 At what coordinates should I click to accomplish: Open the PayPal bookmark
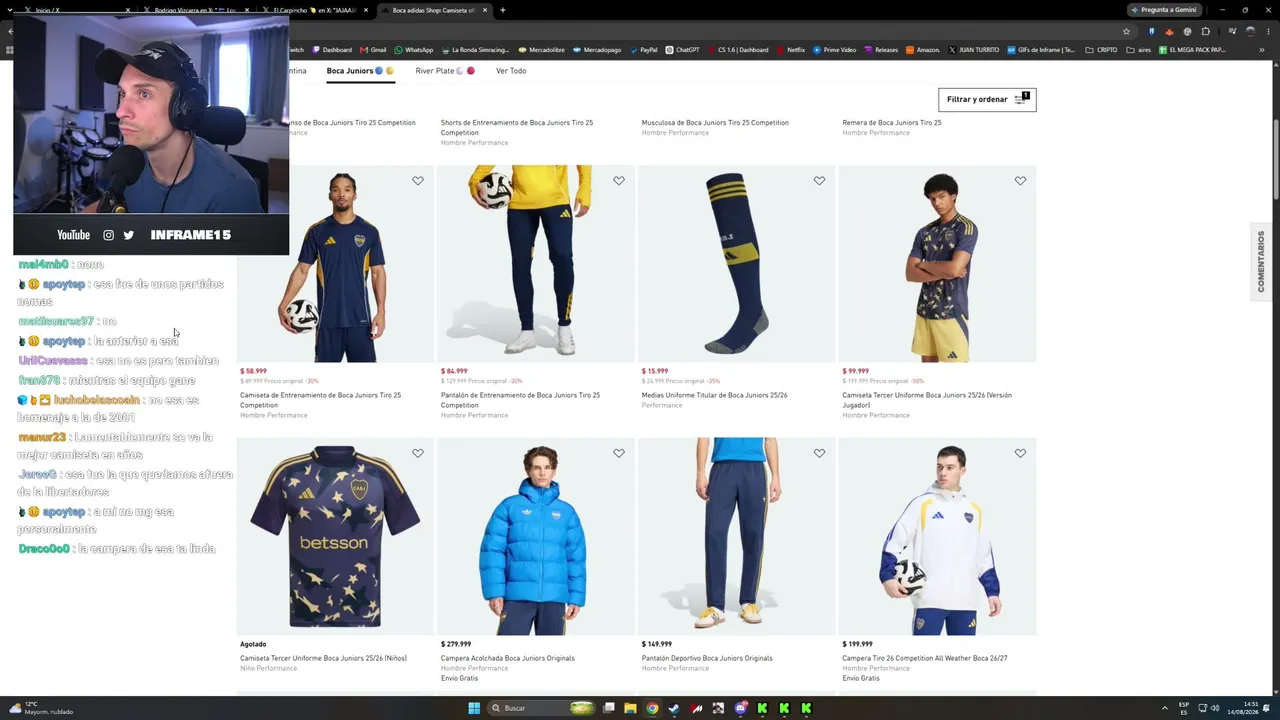coord(643,50)
